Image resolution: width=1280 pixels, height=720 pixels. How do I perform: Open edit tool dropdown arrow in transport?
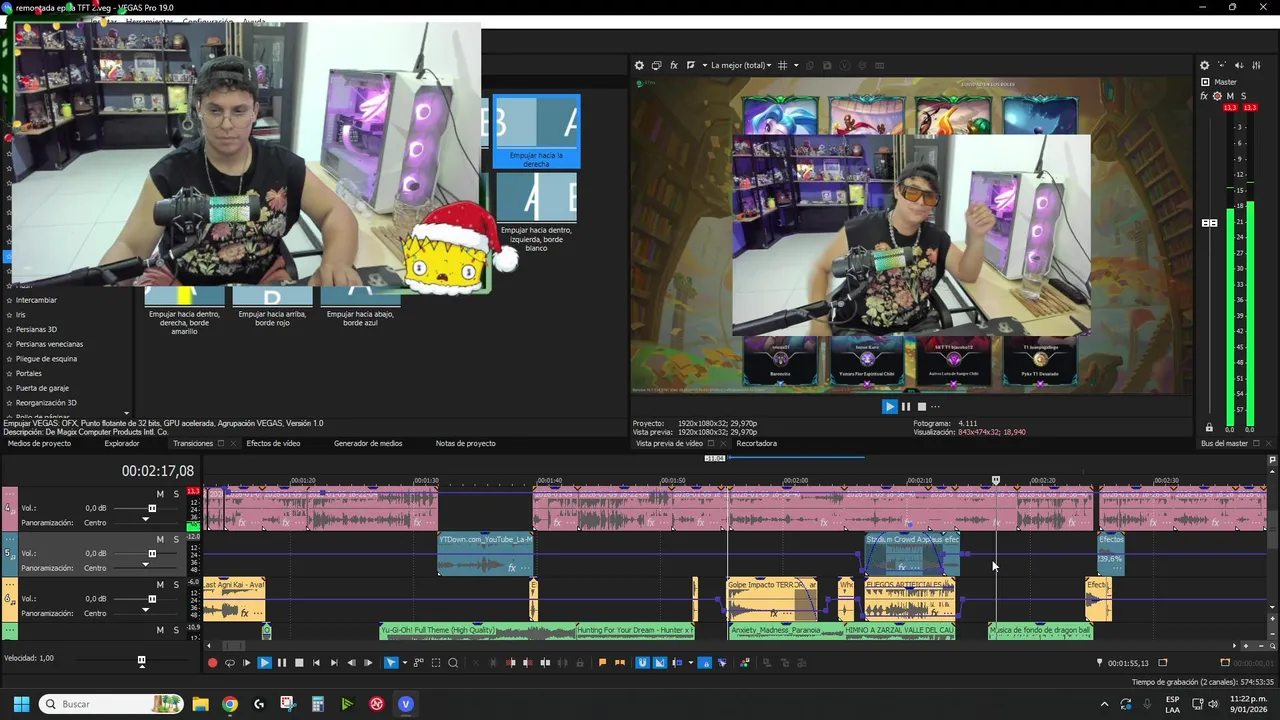[403, 662]
